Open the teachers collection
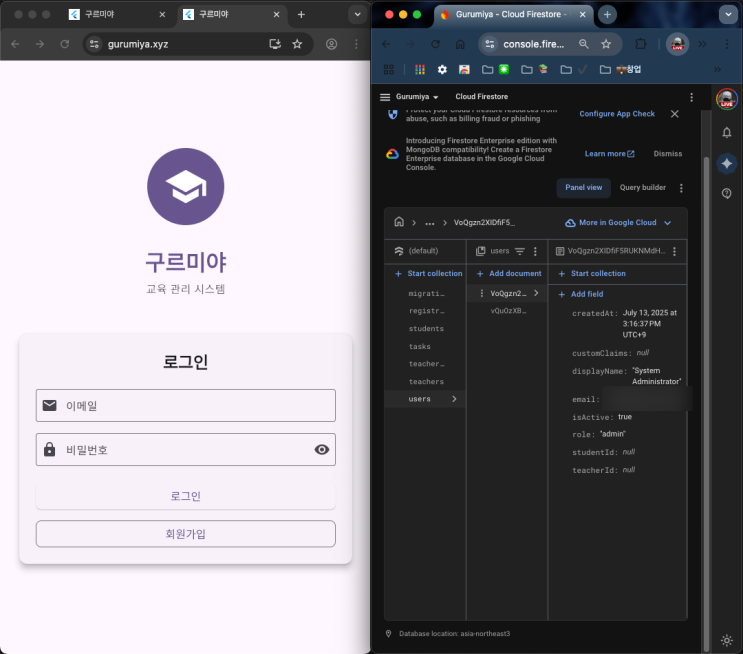 coord(426,382)
